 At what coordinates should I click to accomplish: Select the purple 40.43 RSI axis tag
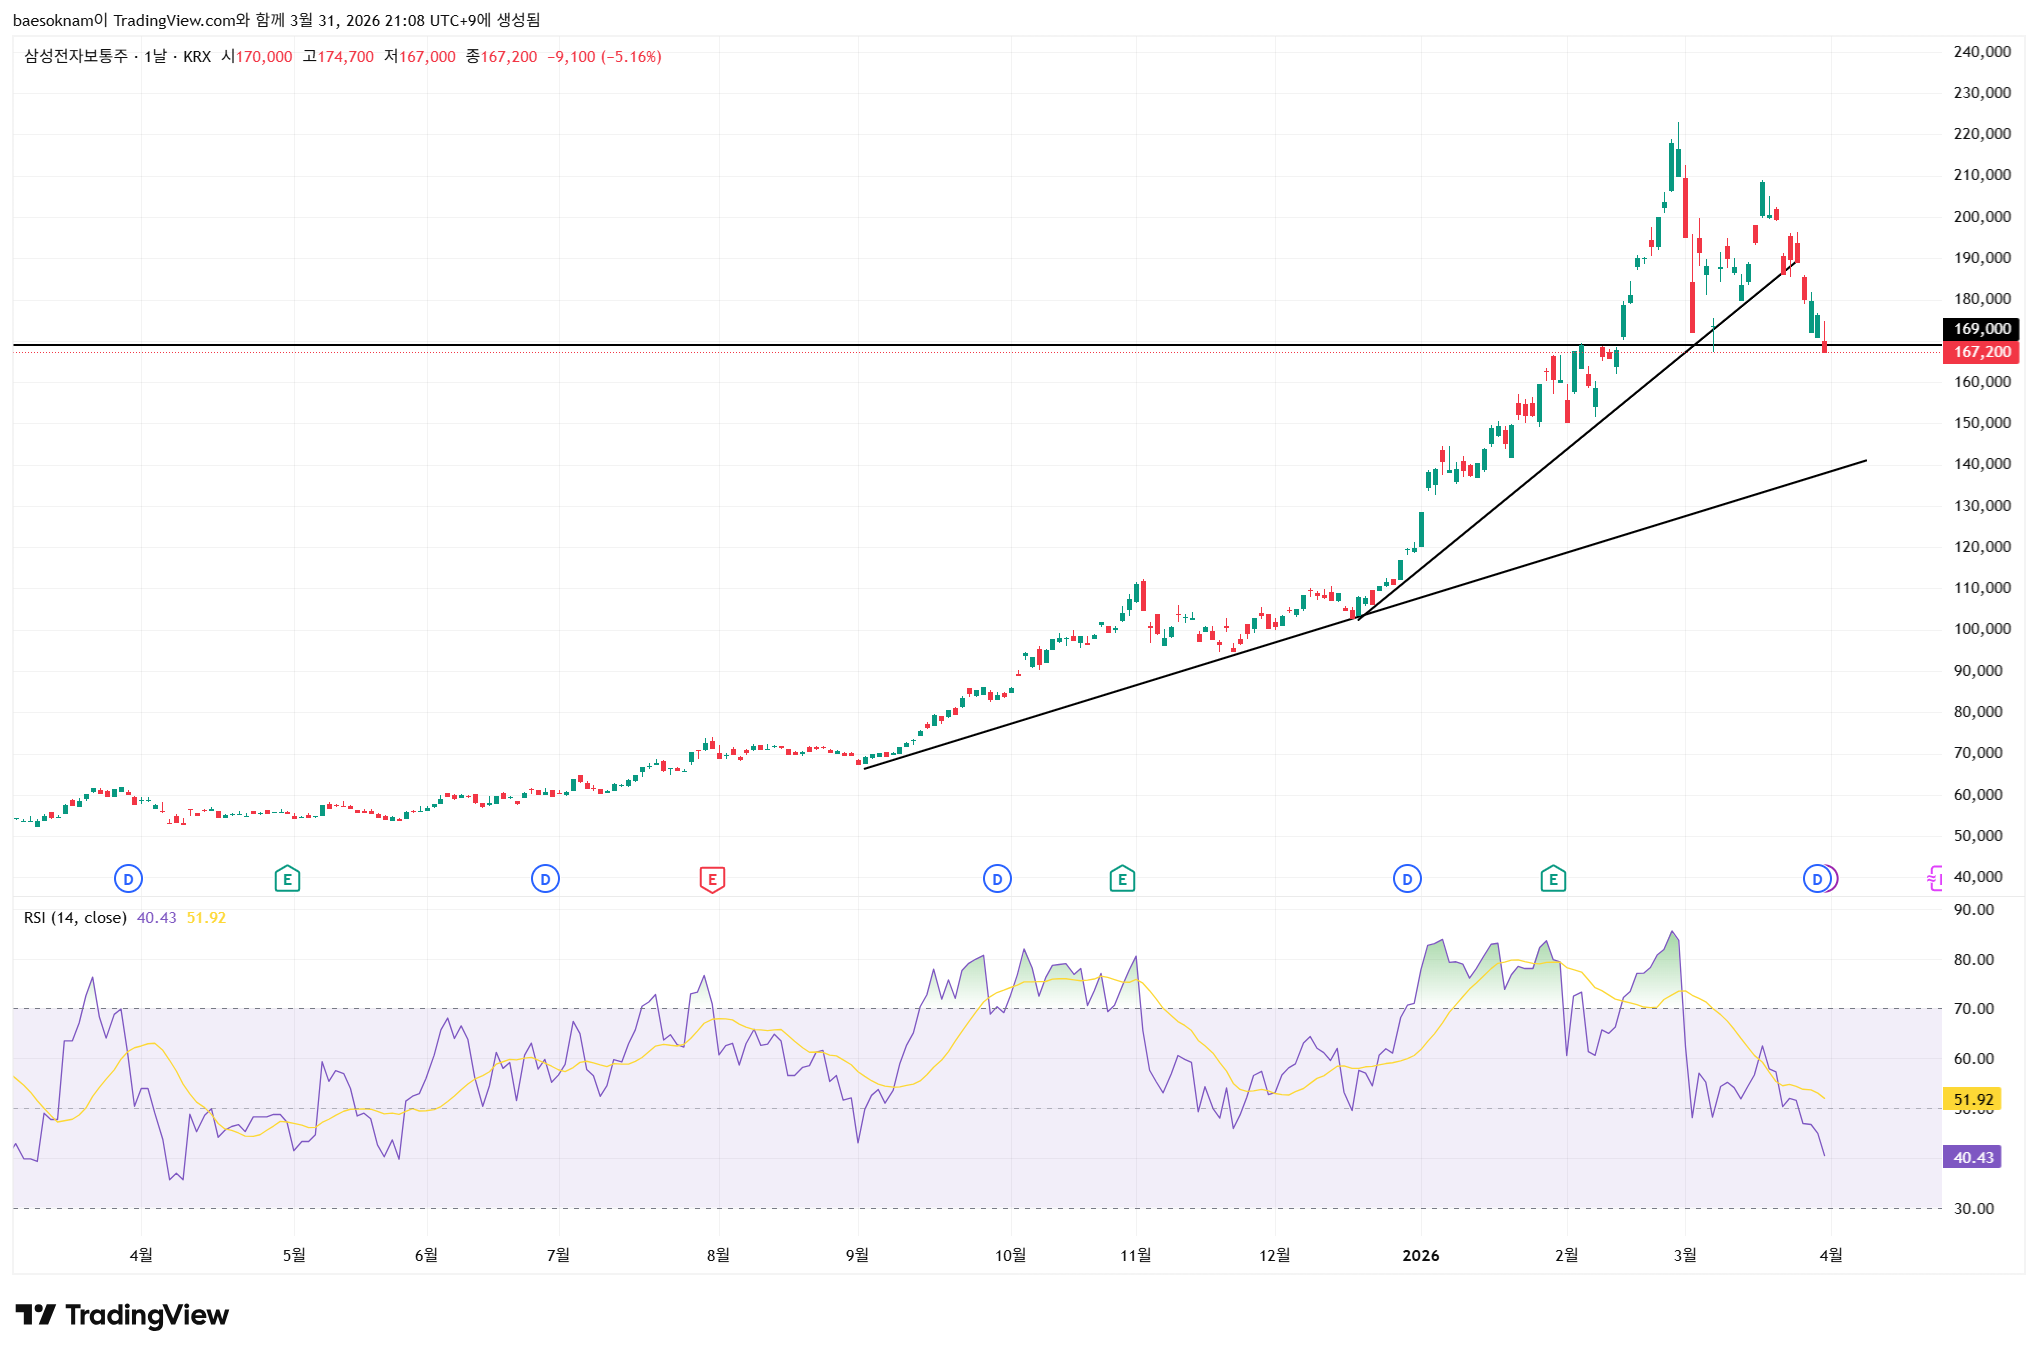1972,1157
